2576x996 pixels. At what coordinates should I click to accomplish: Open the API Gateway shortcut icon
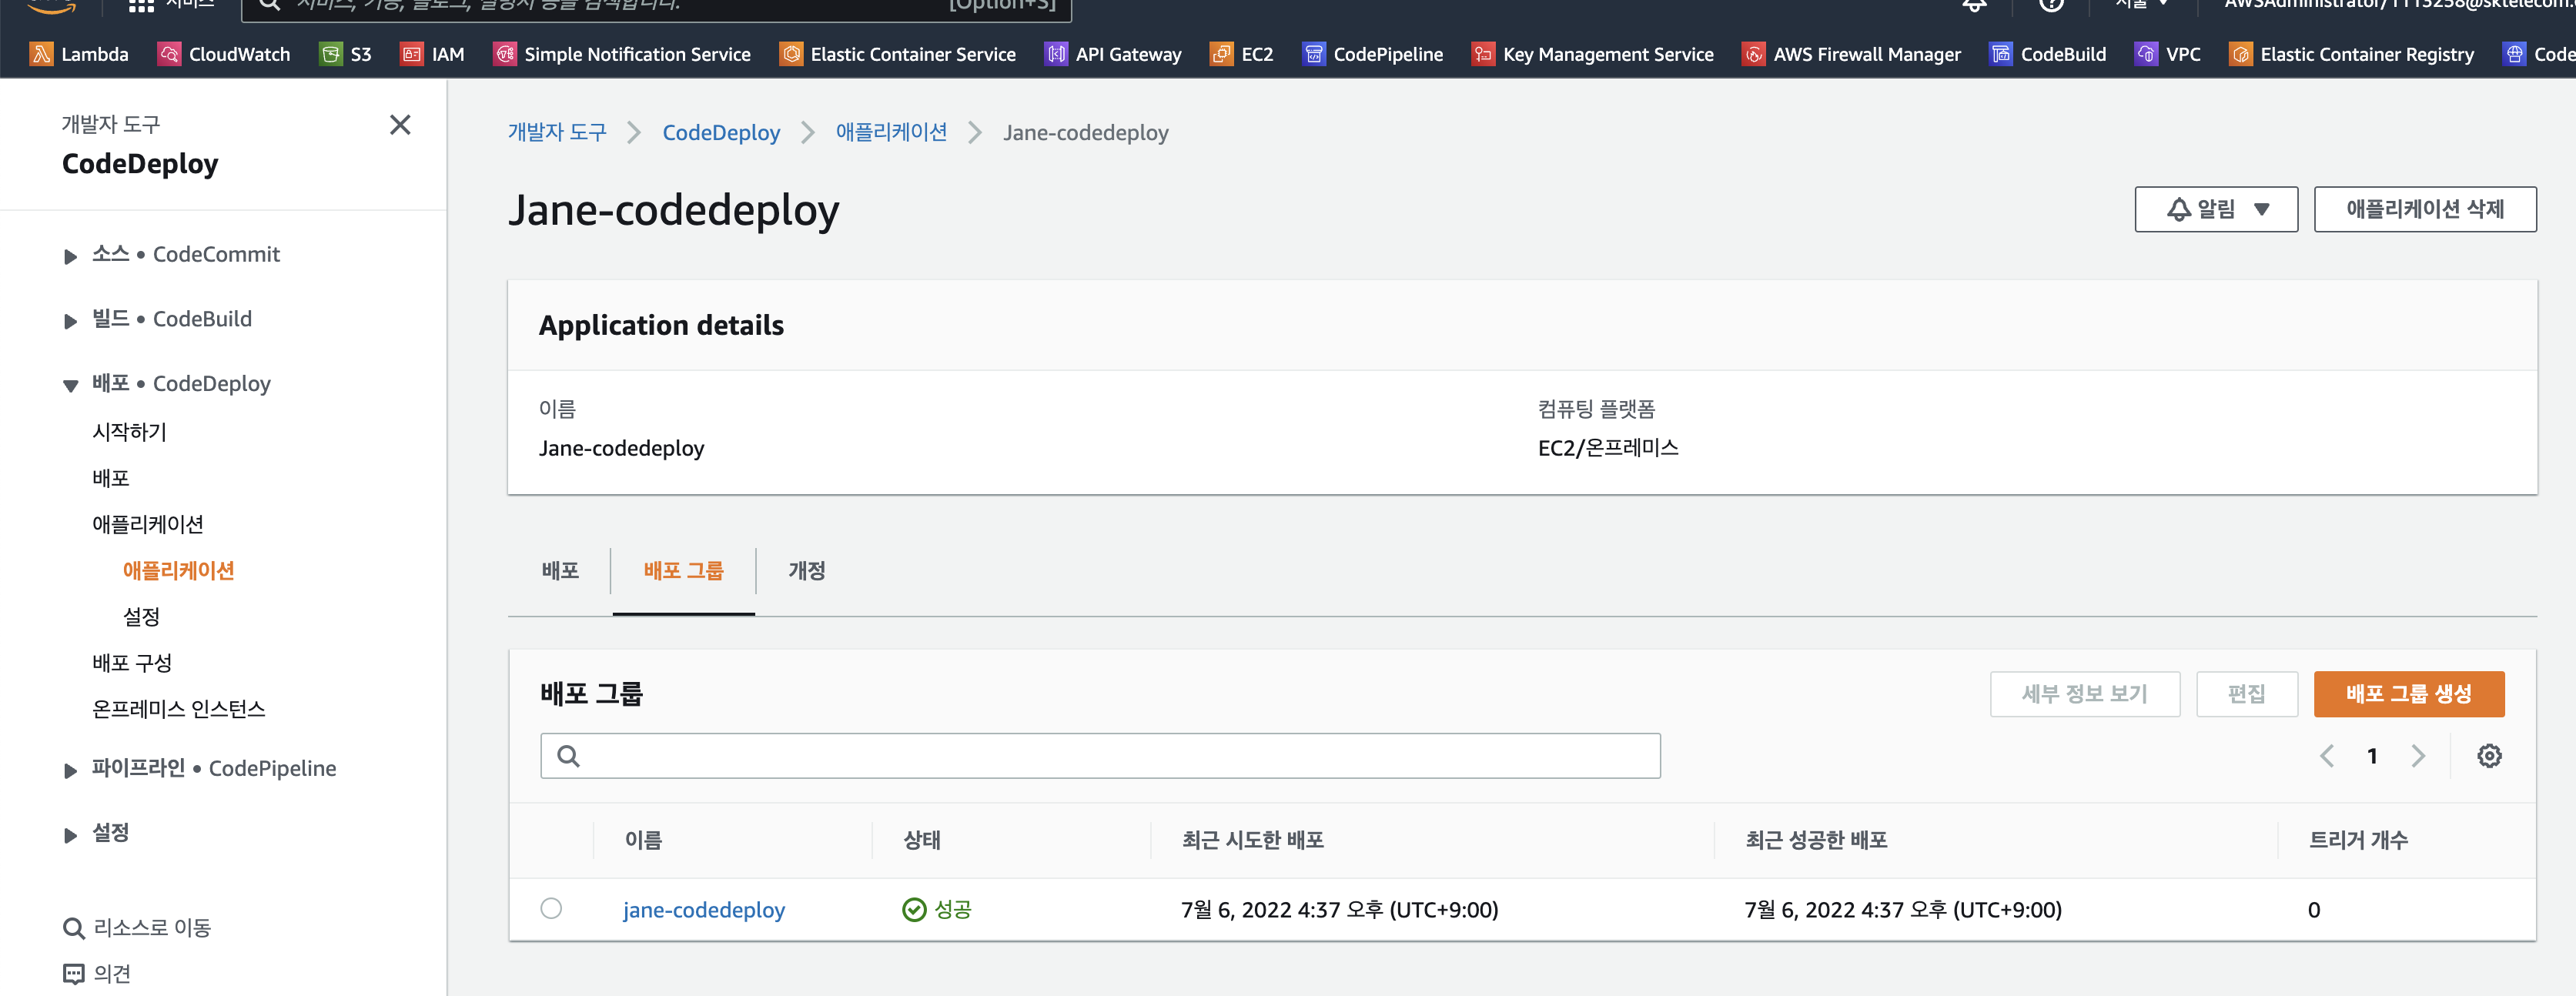(1056, 54)
